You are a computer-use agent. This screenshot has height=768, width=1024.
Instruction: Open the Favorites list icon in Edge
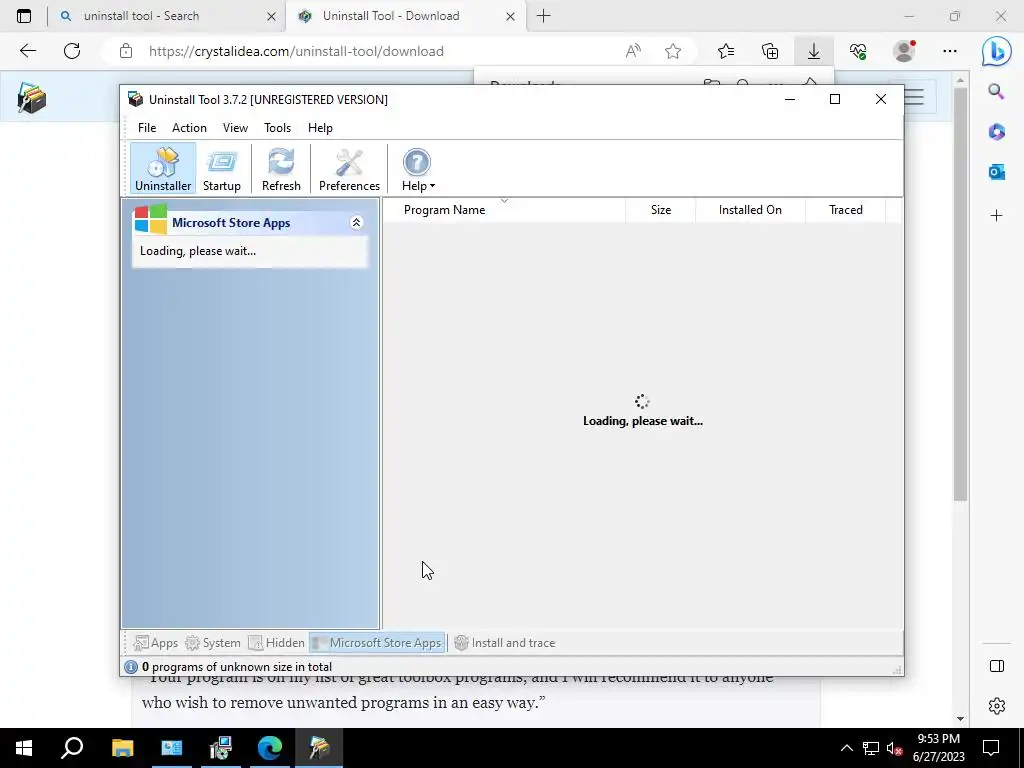[726, 51]
